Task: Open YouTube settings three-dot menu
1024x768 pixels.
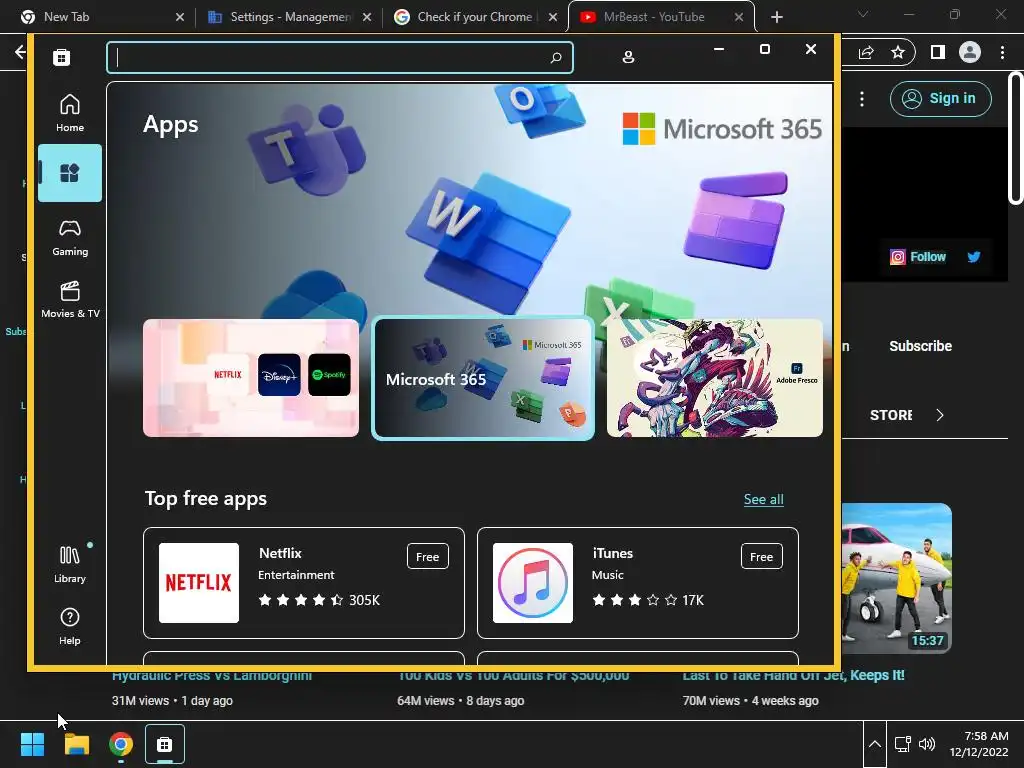Action: 862,99
